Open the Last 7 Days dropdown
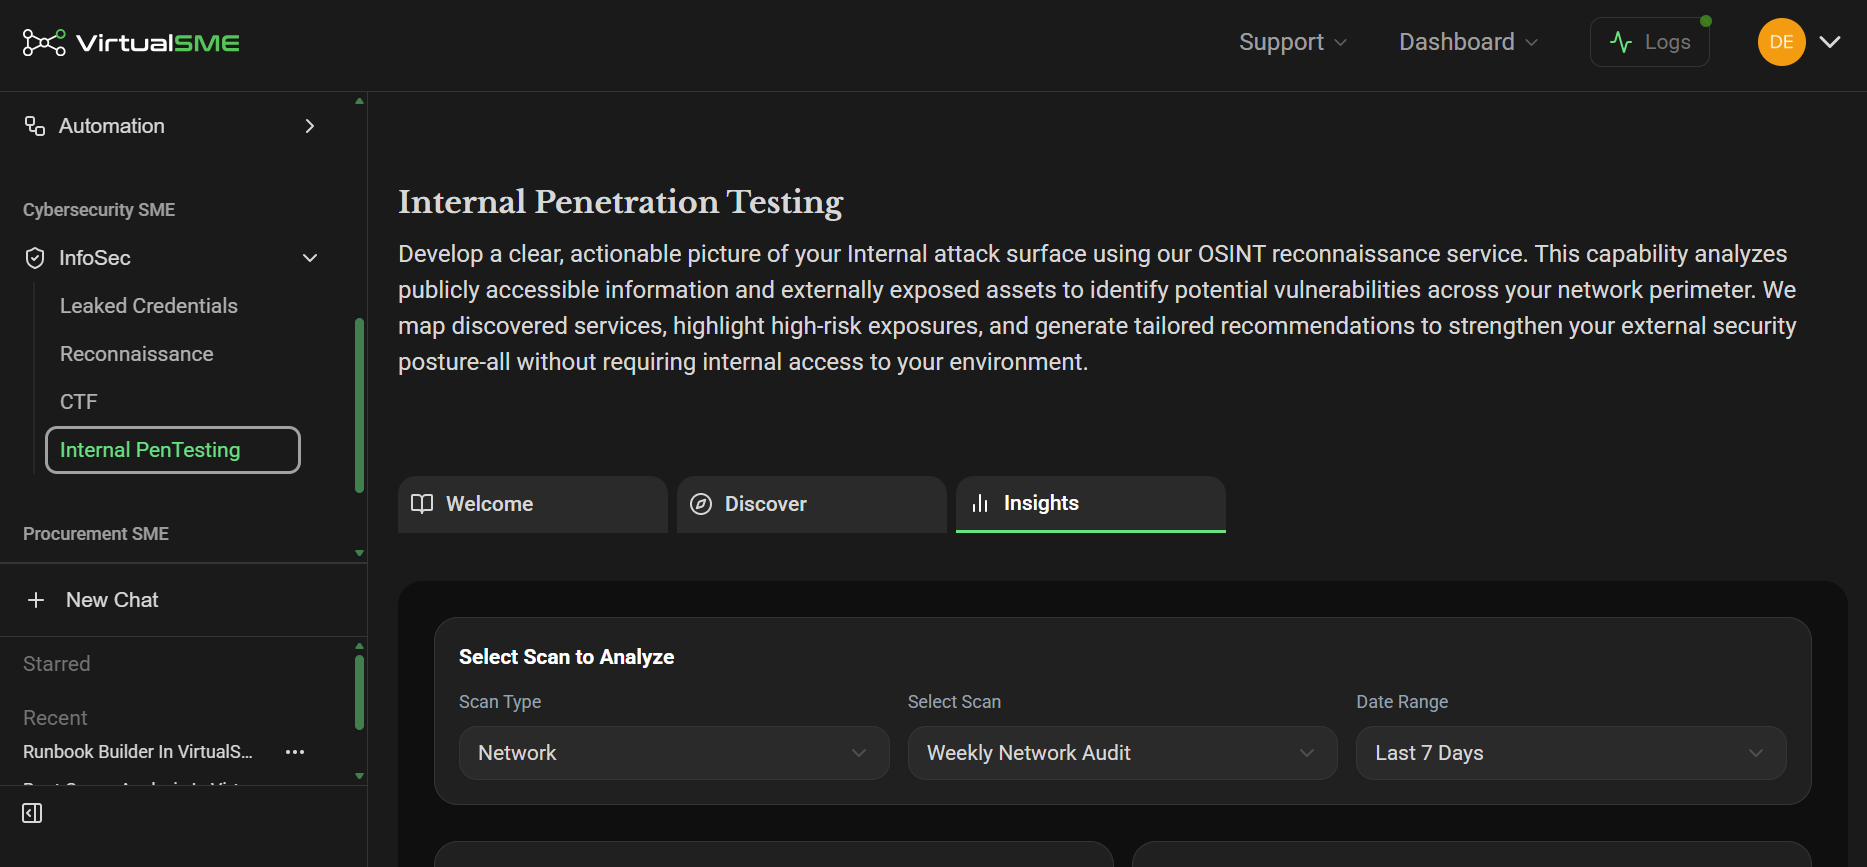 1571,753
